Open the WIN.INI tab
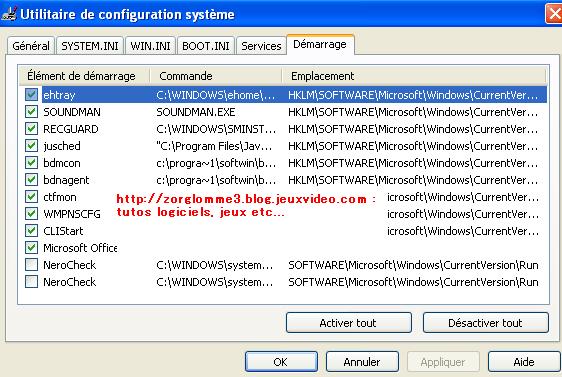 coord(150,46)
